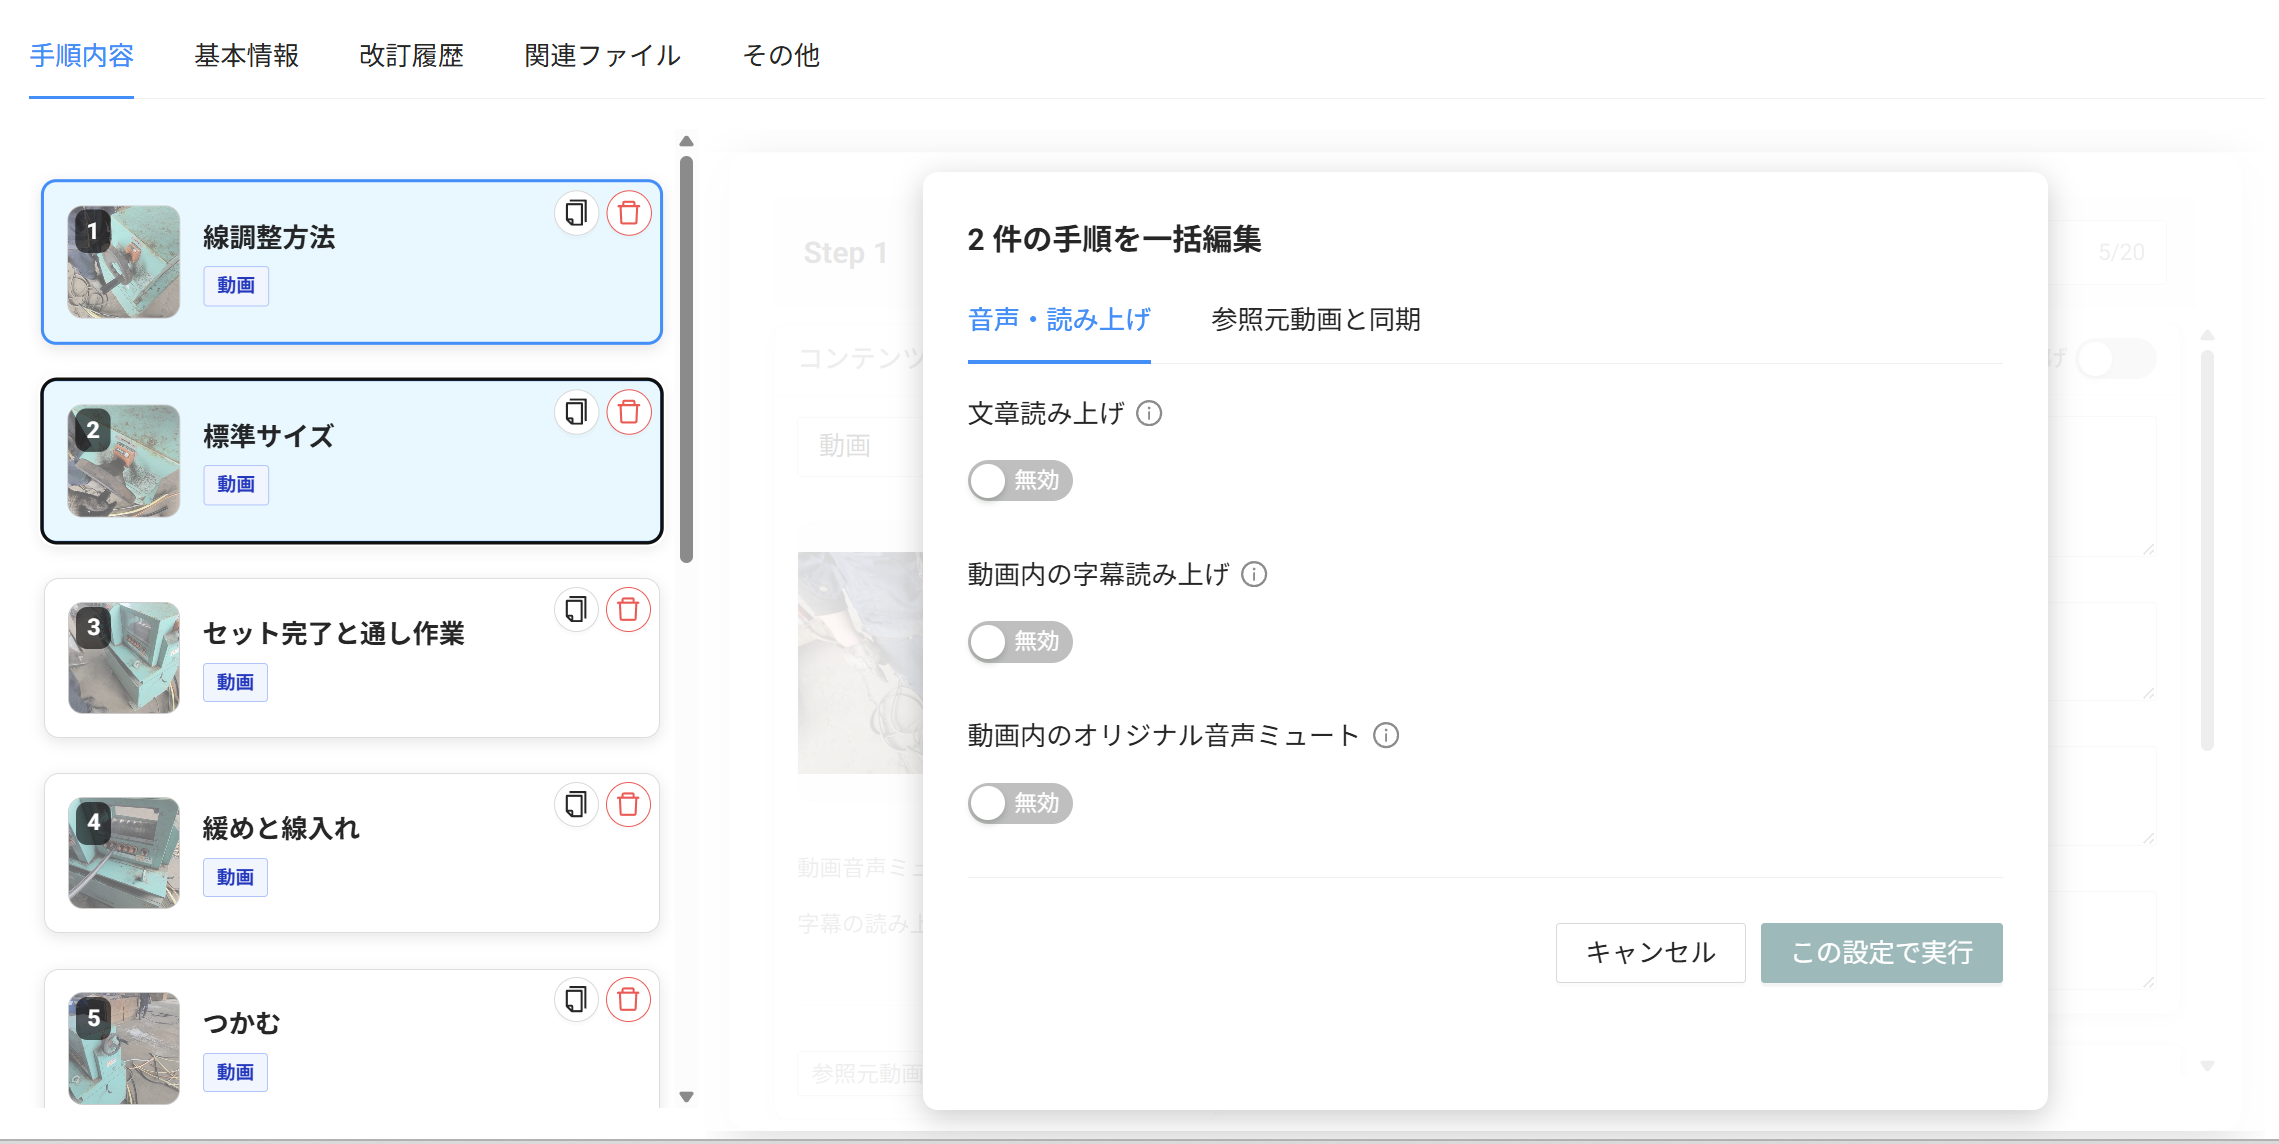
Task: Delete step 1 線調整方法 with trash icon
Action: pyautogui.click(x=629, y=213)
